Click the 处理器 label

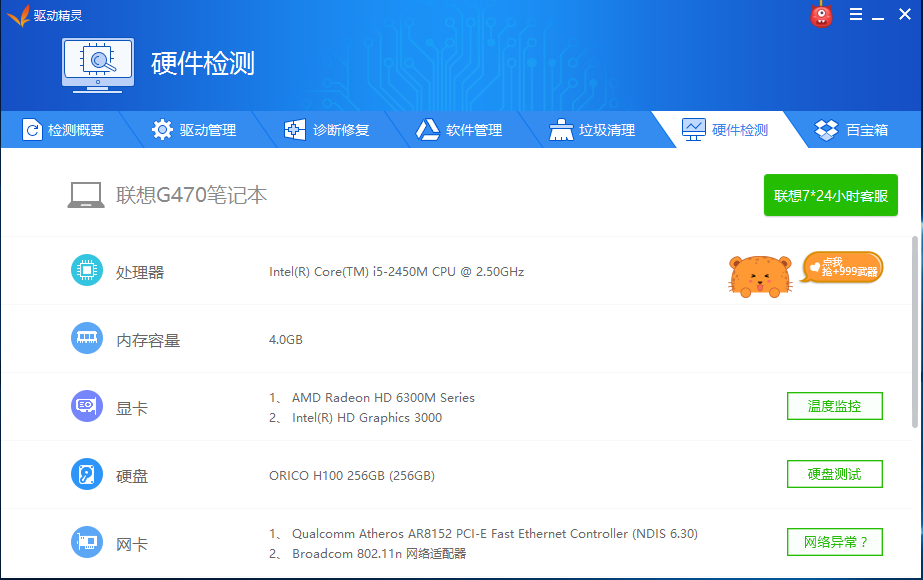[140, 273]
